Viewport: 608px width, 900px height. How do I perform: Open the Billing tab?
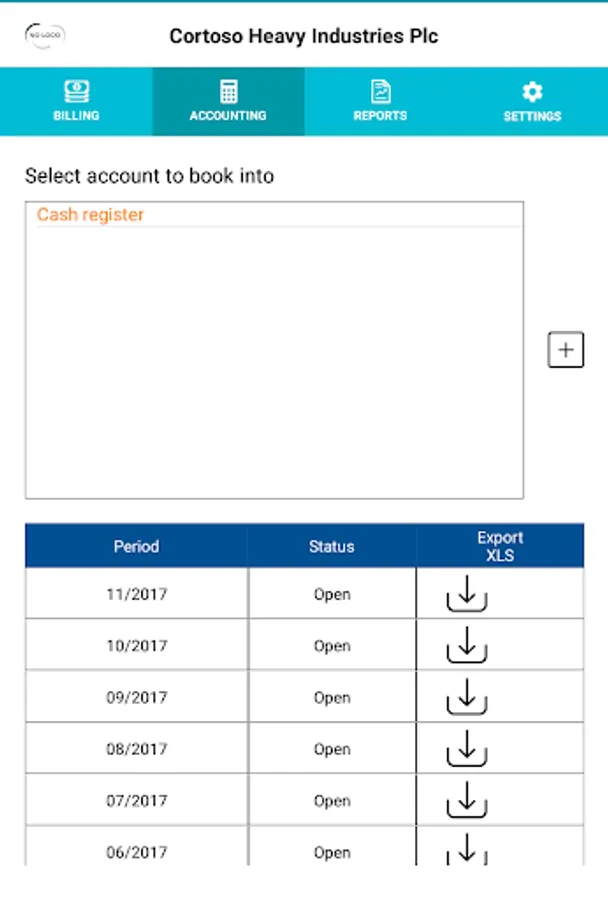pyautogui.click(x=76, y=102)
